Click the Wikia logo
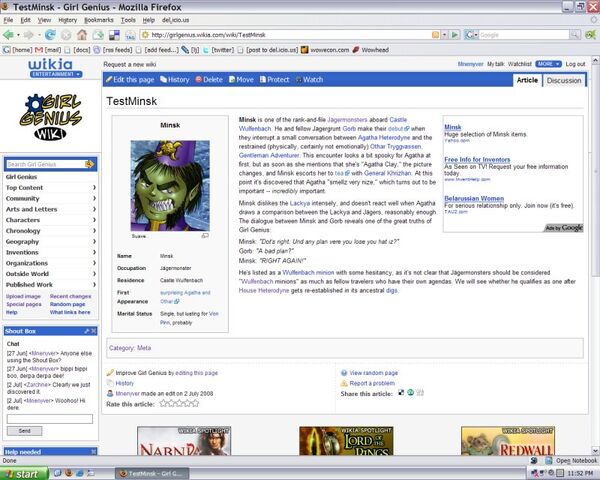600x480 pixels. (51, 64)
